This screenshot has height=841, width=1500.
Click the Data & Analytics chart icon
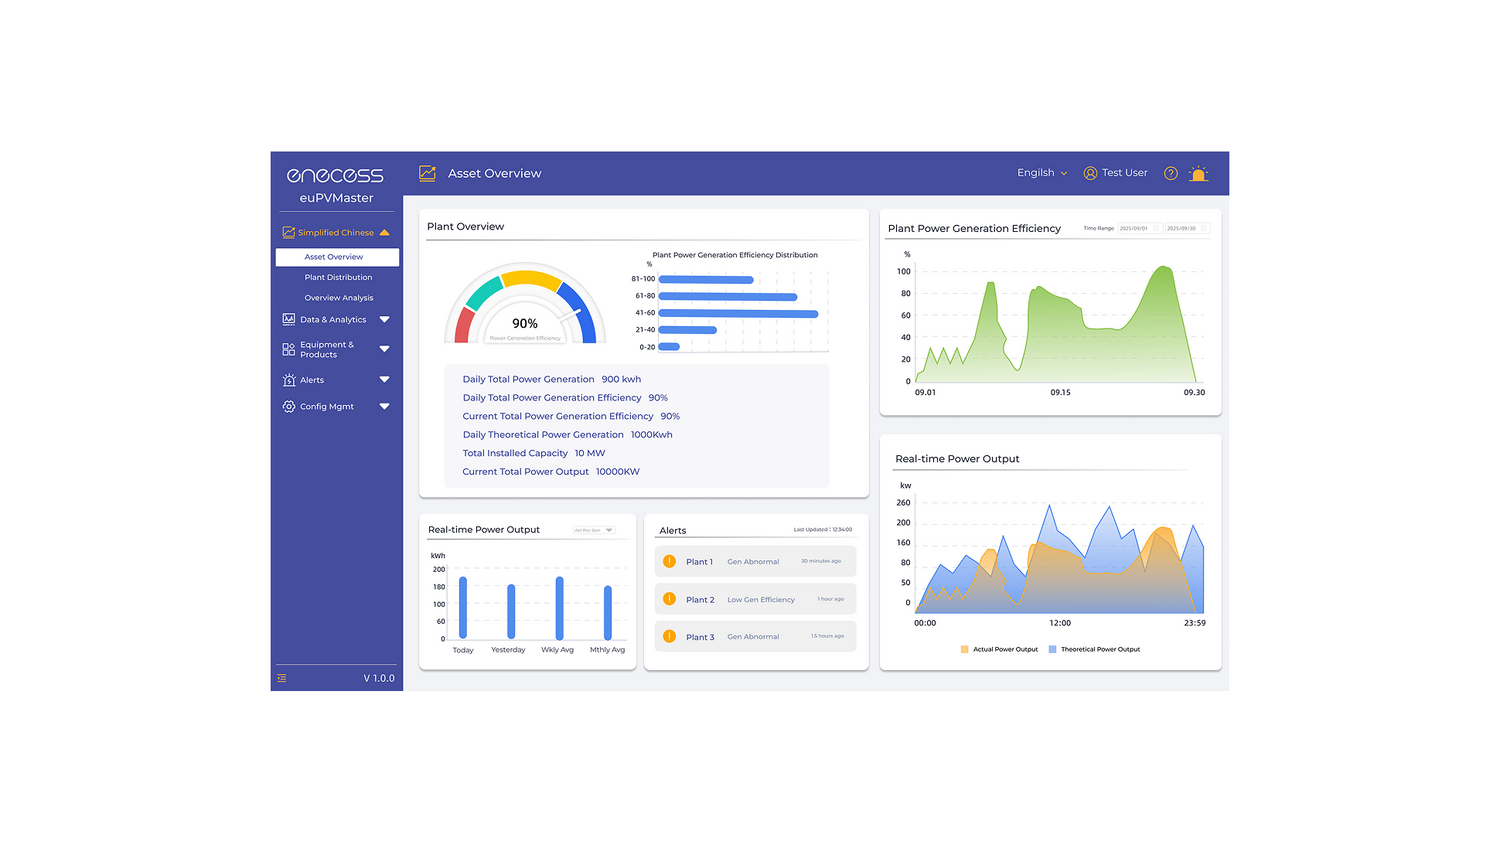coord(289,320)
